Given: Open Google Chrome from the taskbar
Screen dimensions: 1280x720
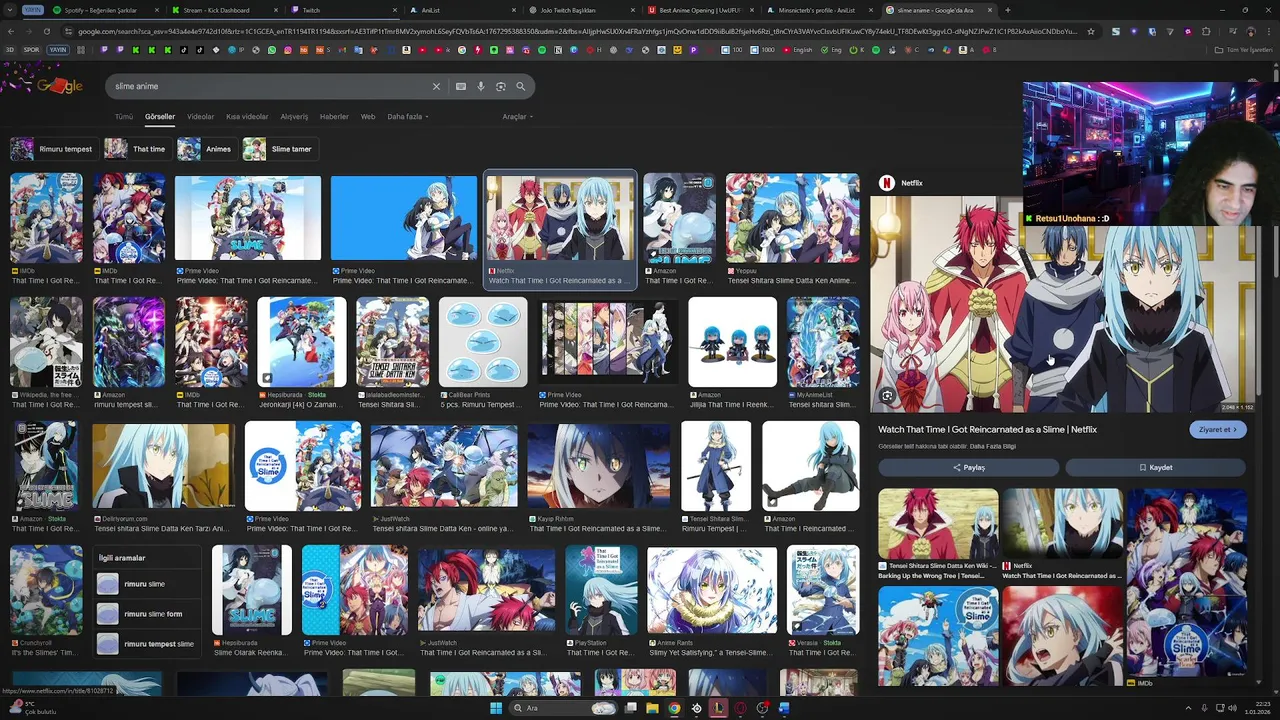Looking at the screenshot, I should pyautogui.click(x=674, y=708).
